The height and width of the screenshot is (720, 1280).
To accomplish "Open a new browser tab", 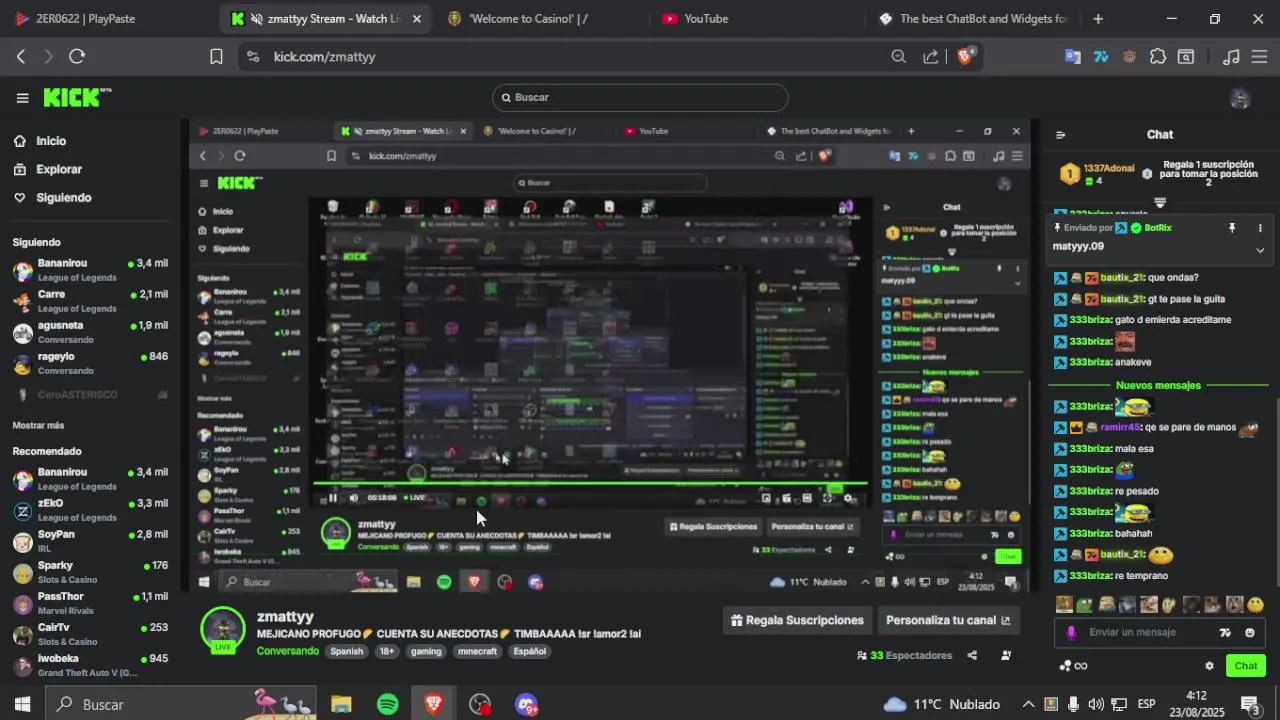I will 1098,19.
